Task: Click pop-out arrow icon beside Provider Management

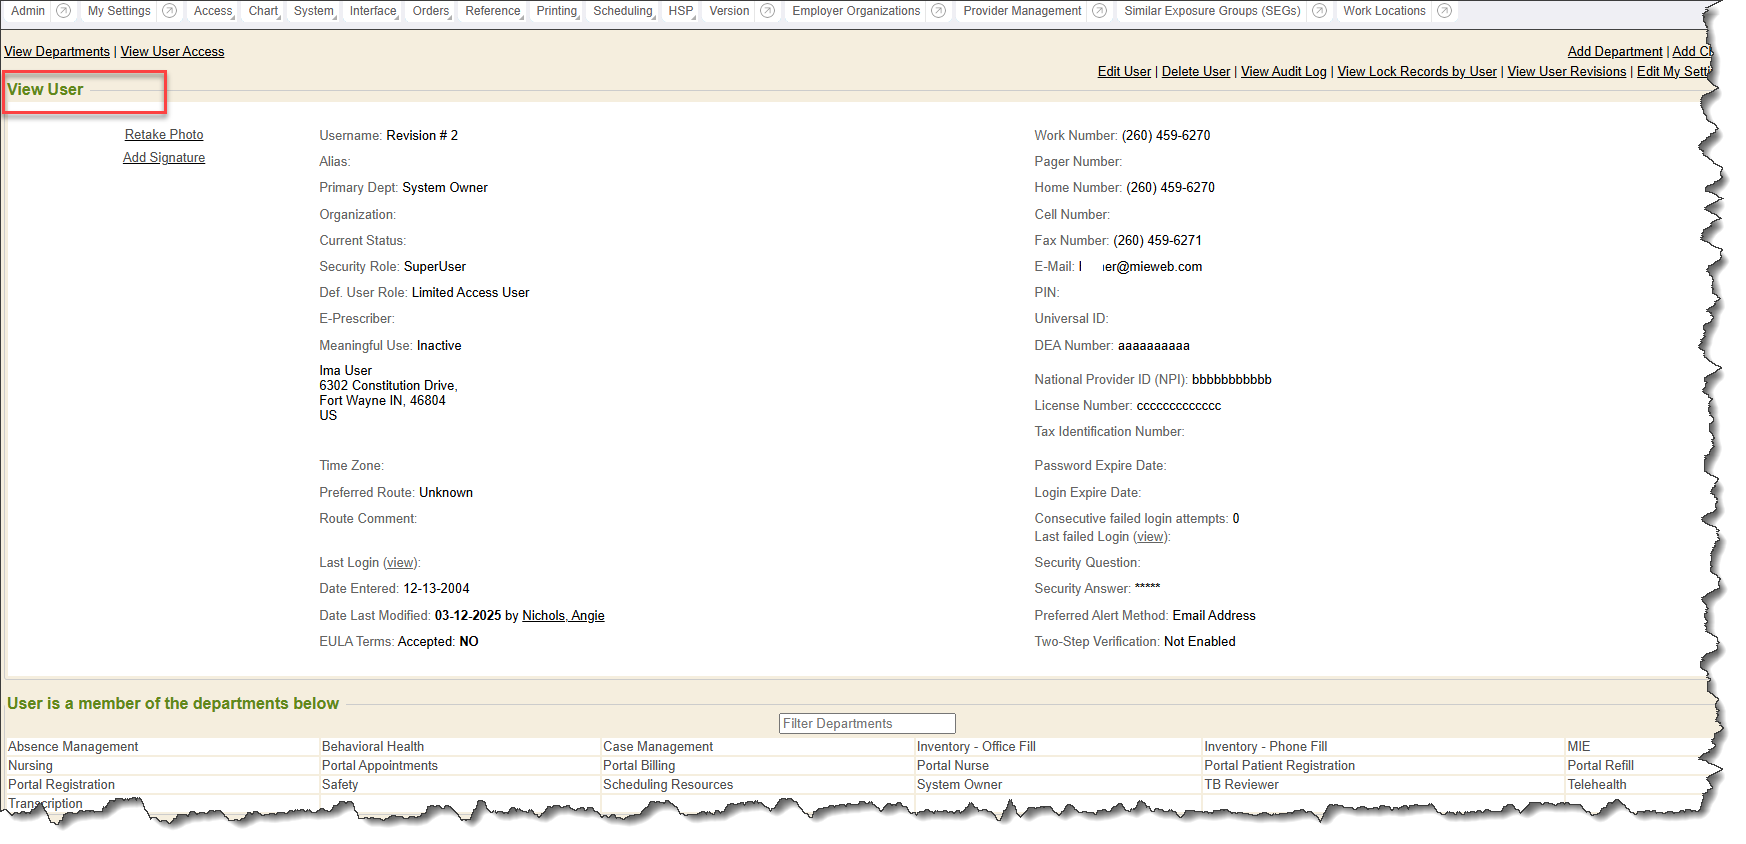Action: [1099, 11]
